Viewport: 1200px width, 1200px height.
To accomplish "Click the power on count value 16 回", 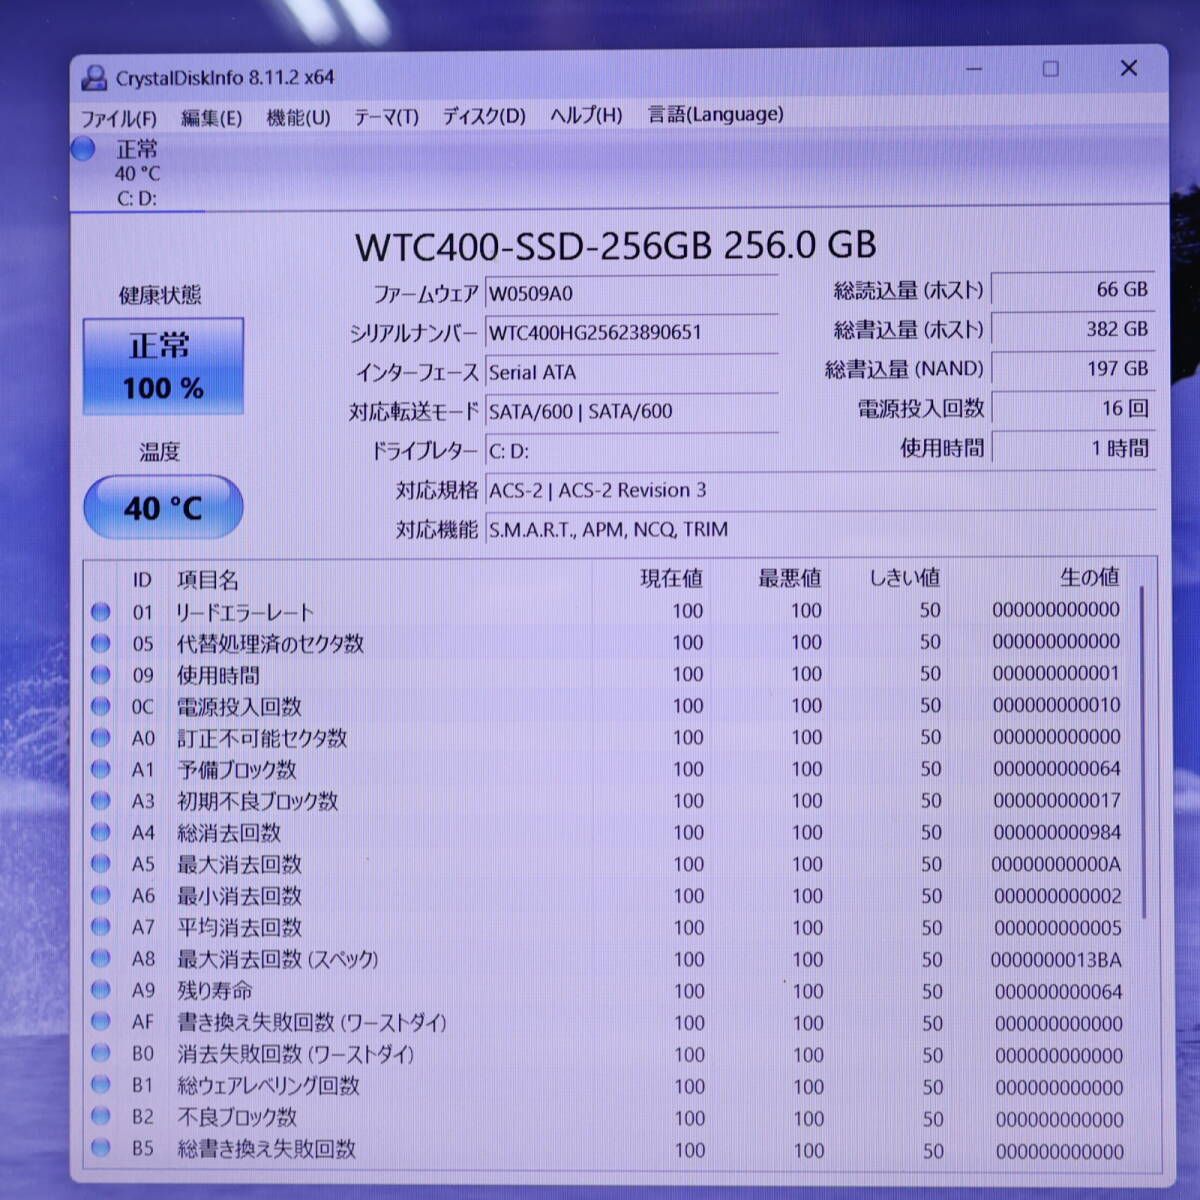I will (x=1073, y=408).
